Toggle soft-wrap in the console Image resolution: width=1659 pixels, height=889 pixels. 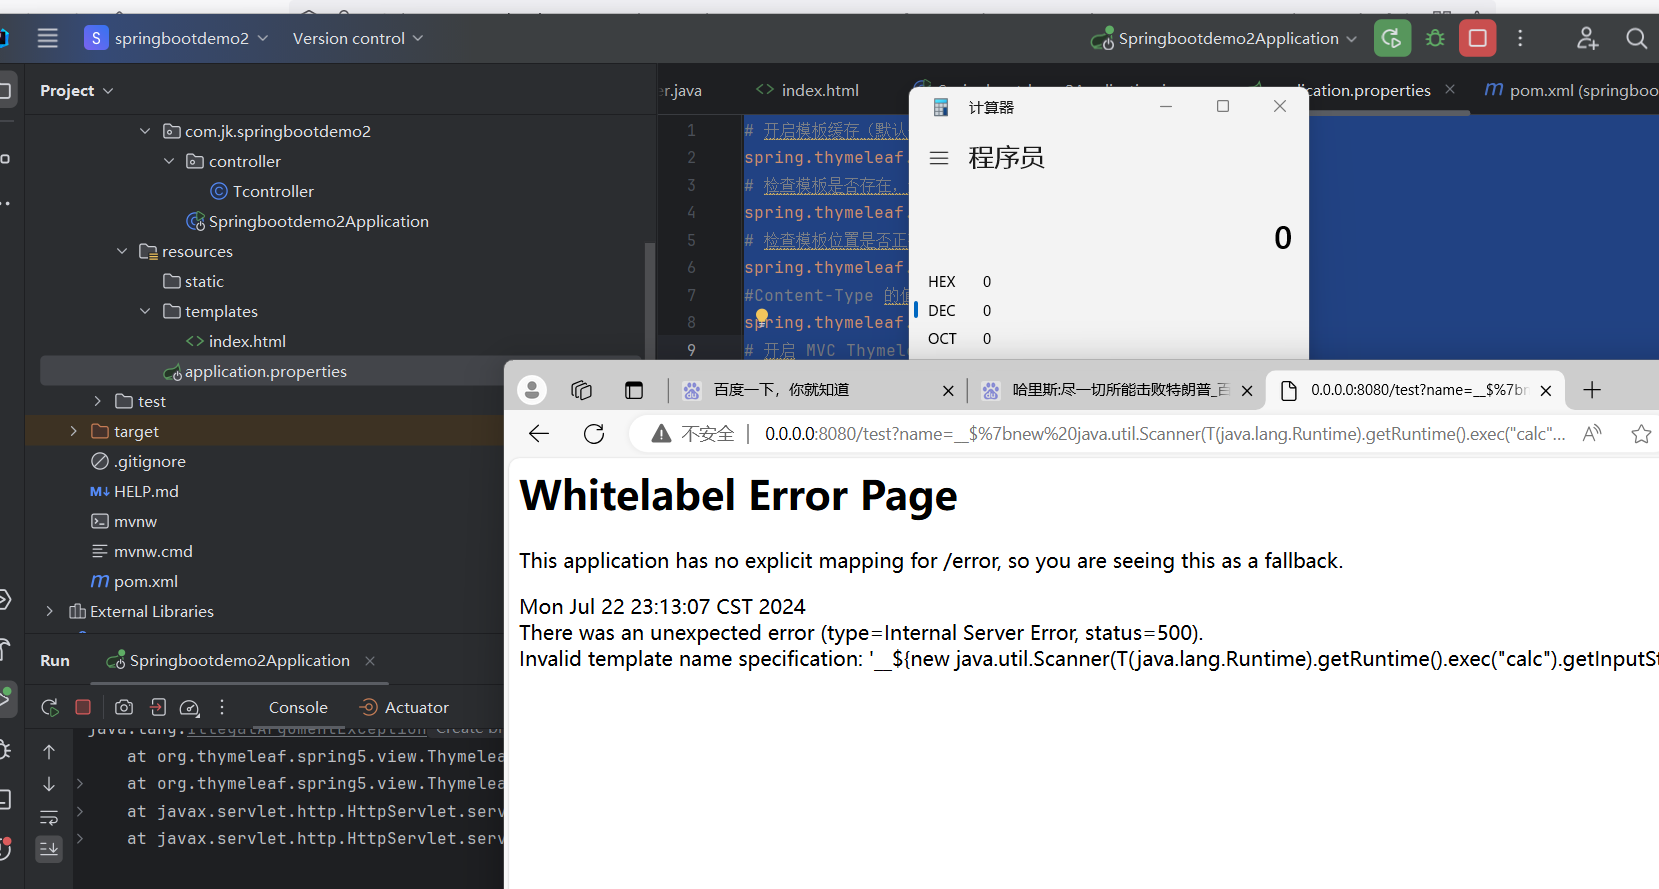(x=49, y=817)
